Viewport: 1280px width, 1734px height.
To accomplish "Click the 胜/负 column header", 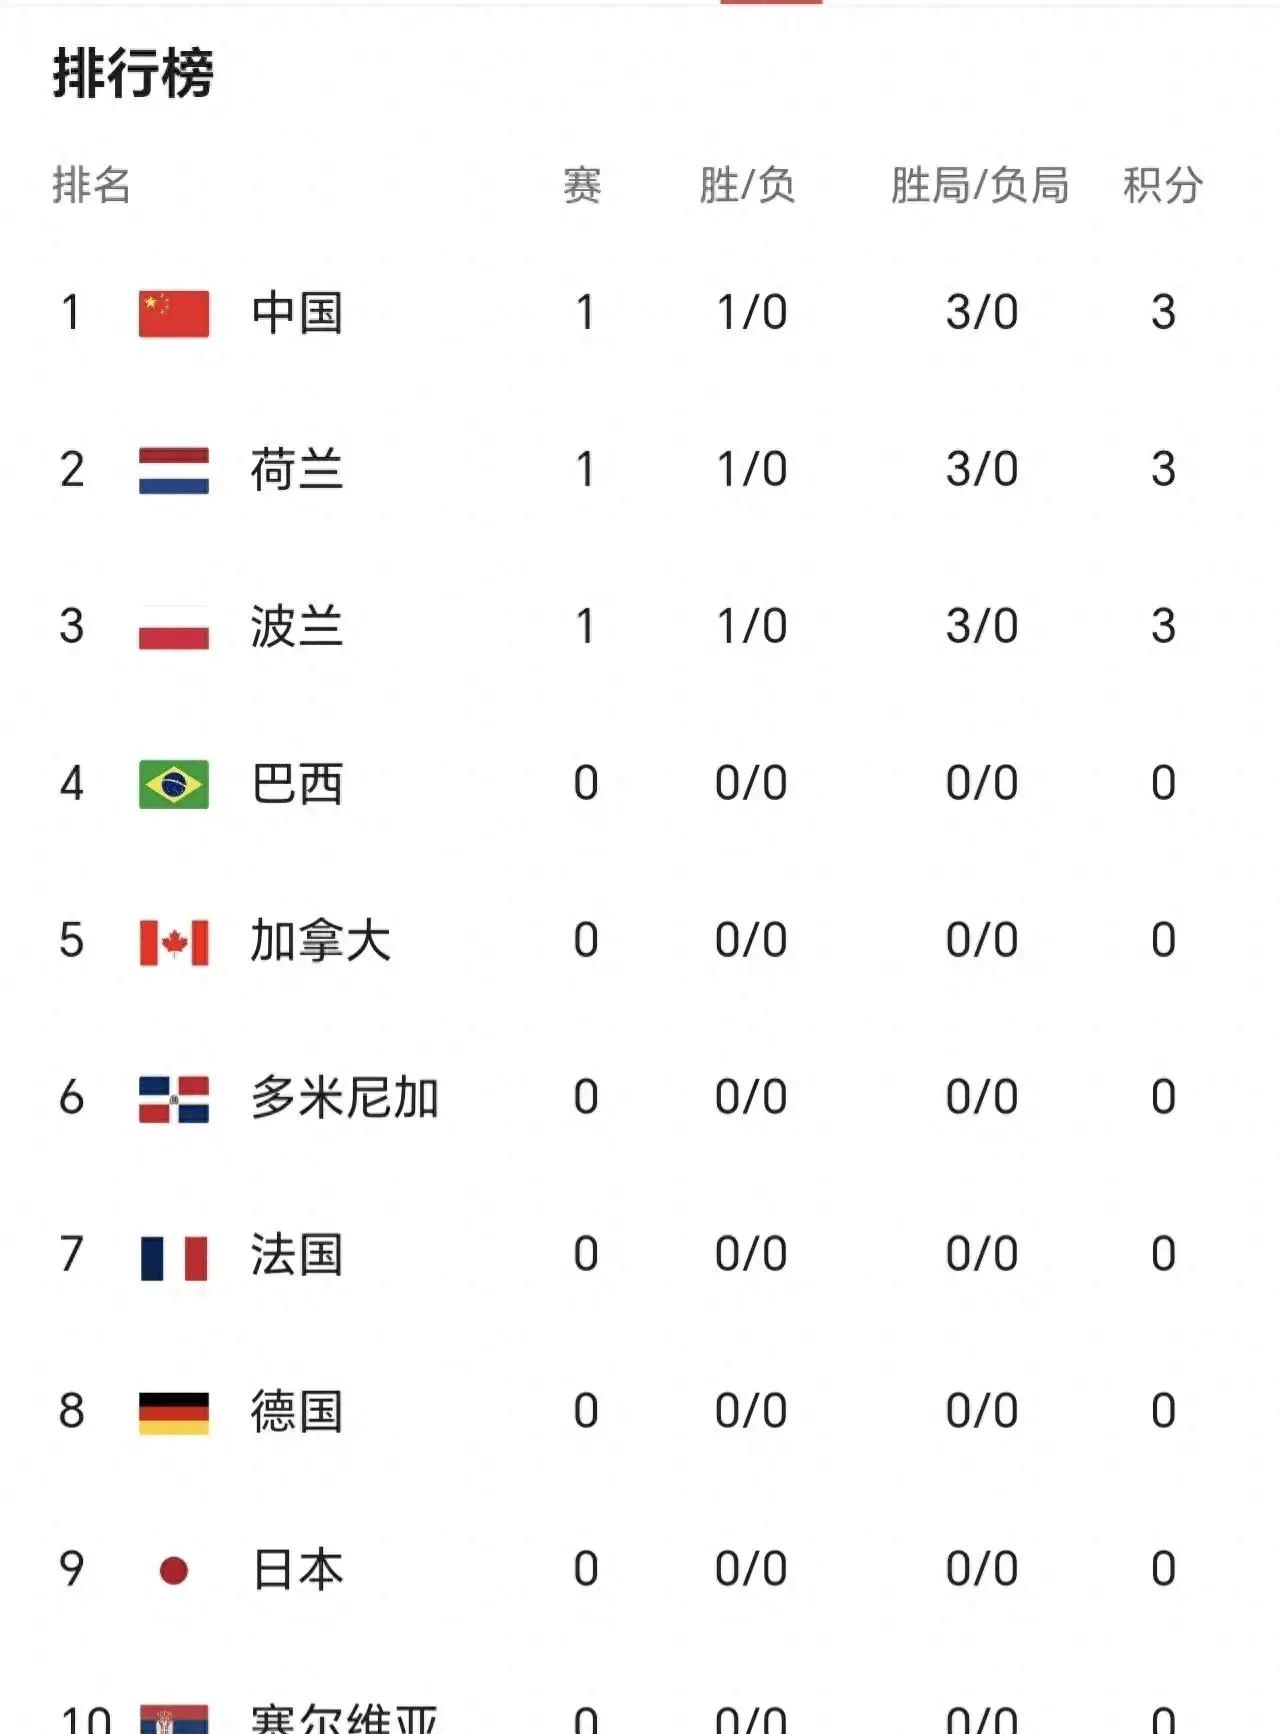I will [x=747, y=186].
